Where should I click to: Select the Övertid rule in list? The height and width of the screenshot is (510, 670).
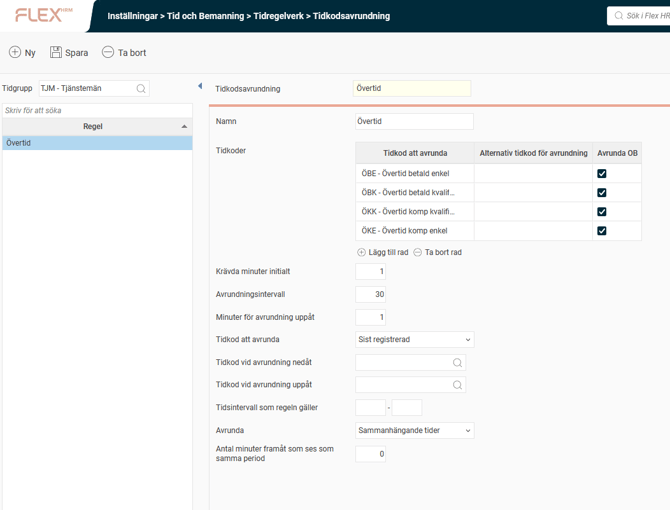click(x=96, y=143)
